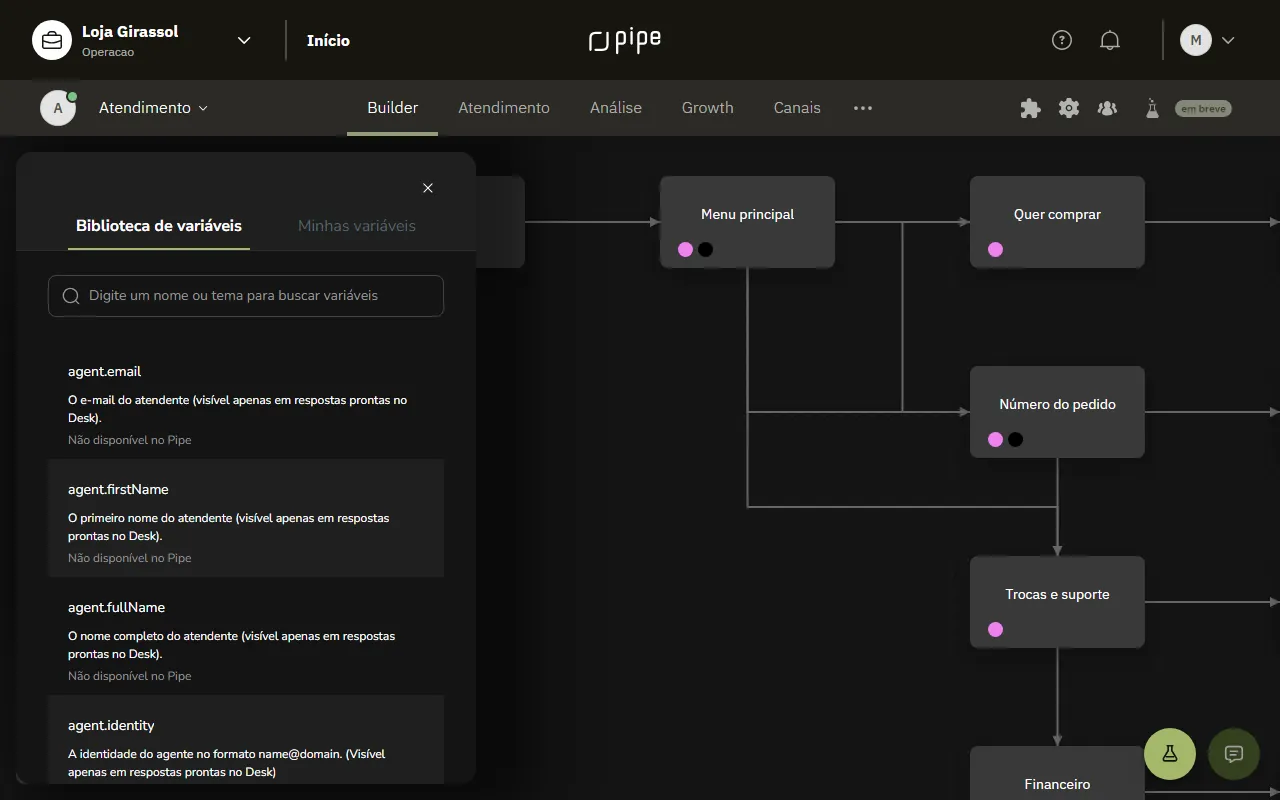Open settings gear icon
Viewport: 1280px width, 800px height.
coord(1069,108)
